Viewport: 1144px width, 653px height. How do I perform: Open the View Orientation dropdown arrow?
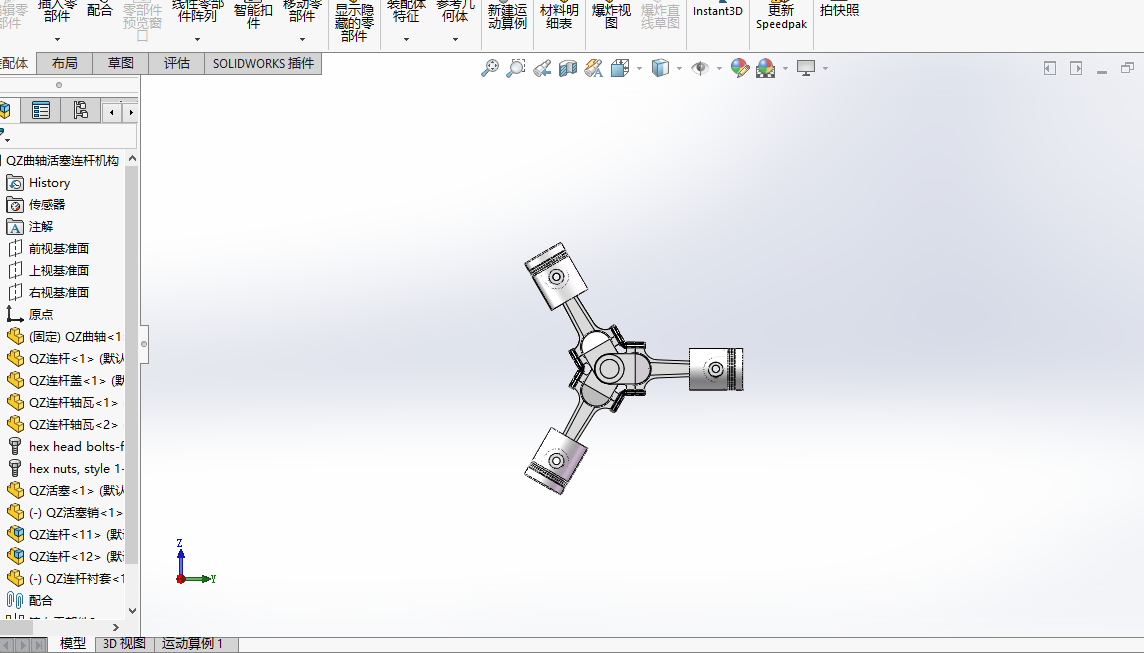click(638, 68)
